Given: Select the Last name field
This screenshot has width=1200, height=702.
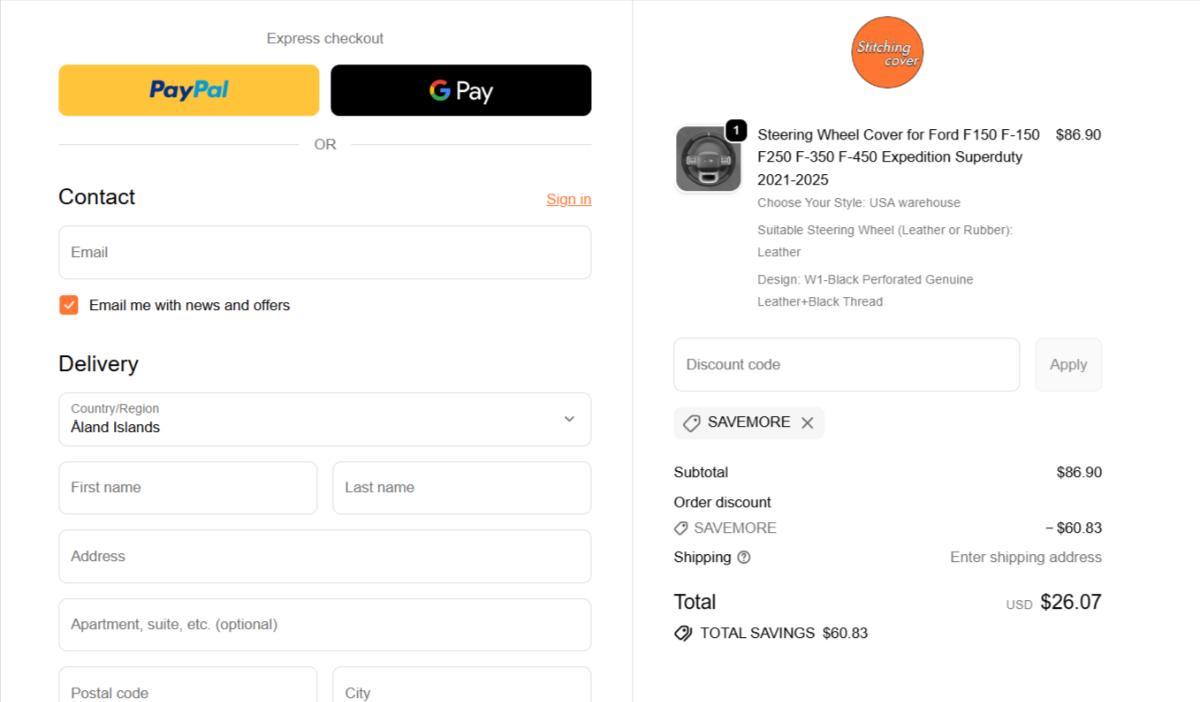Looking at the screenshot, I should (461, 488).
